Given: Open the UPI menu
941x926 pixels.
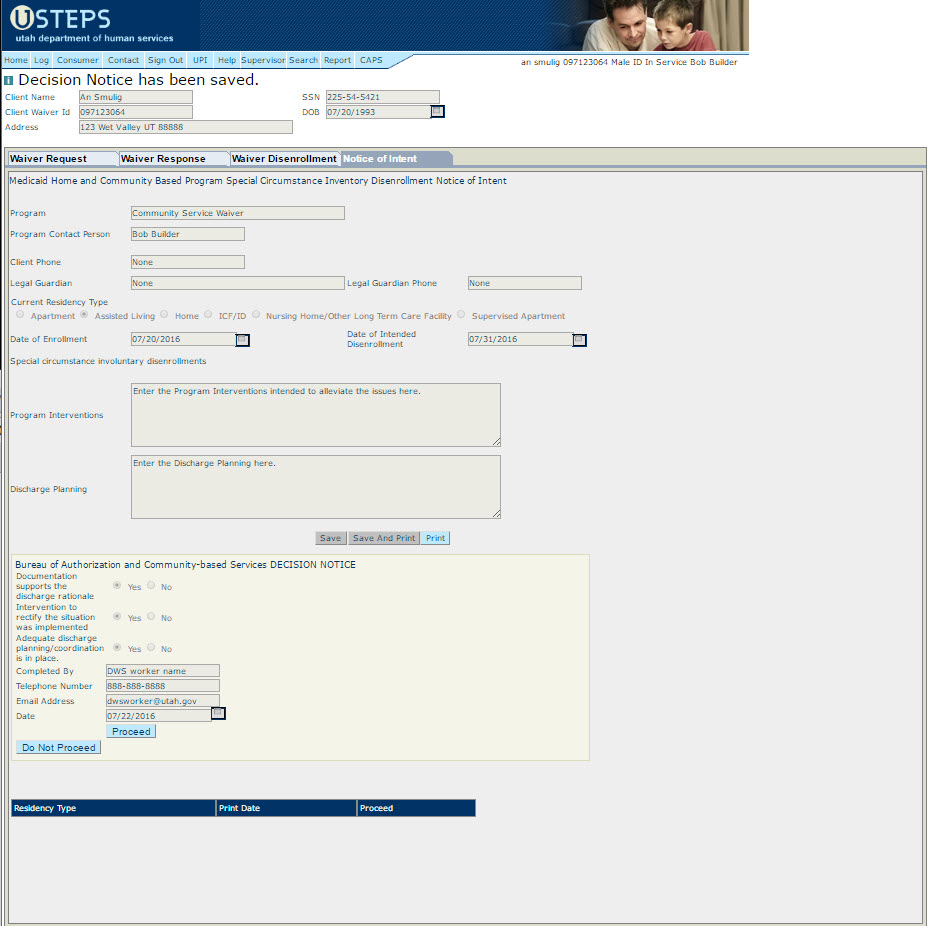Looking at the screenshot, I should tap(200, 60).
